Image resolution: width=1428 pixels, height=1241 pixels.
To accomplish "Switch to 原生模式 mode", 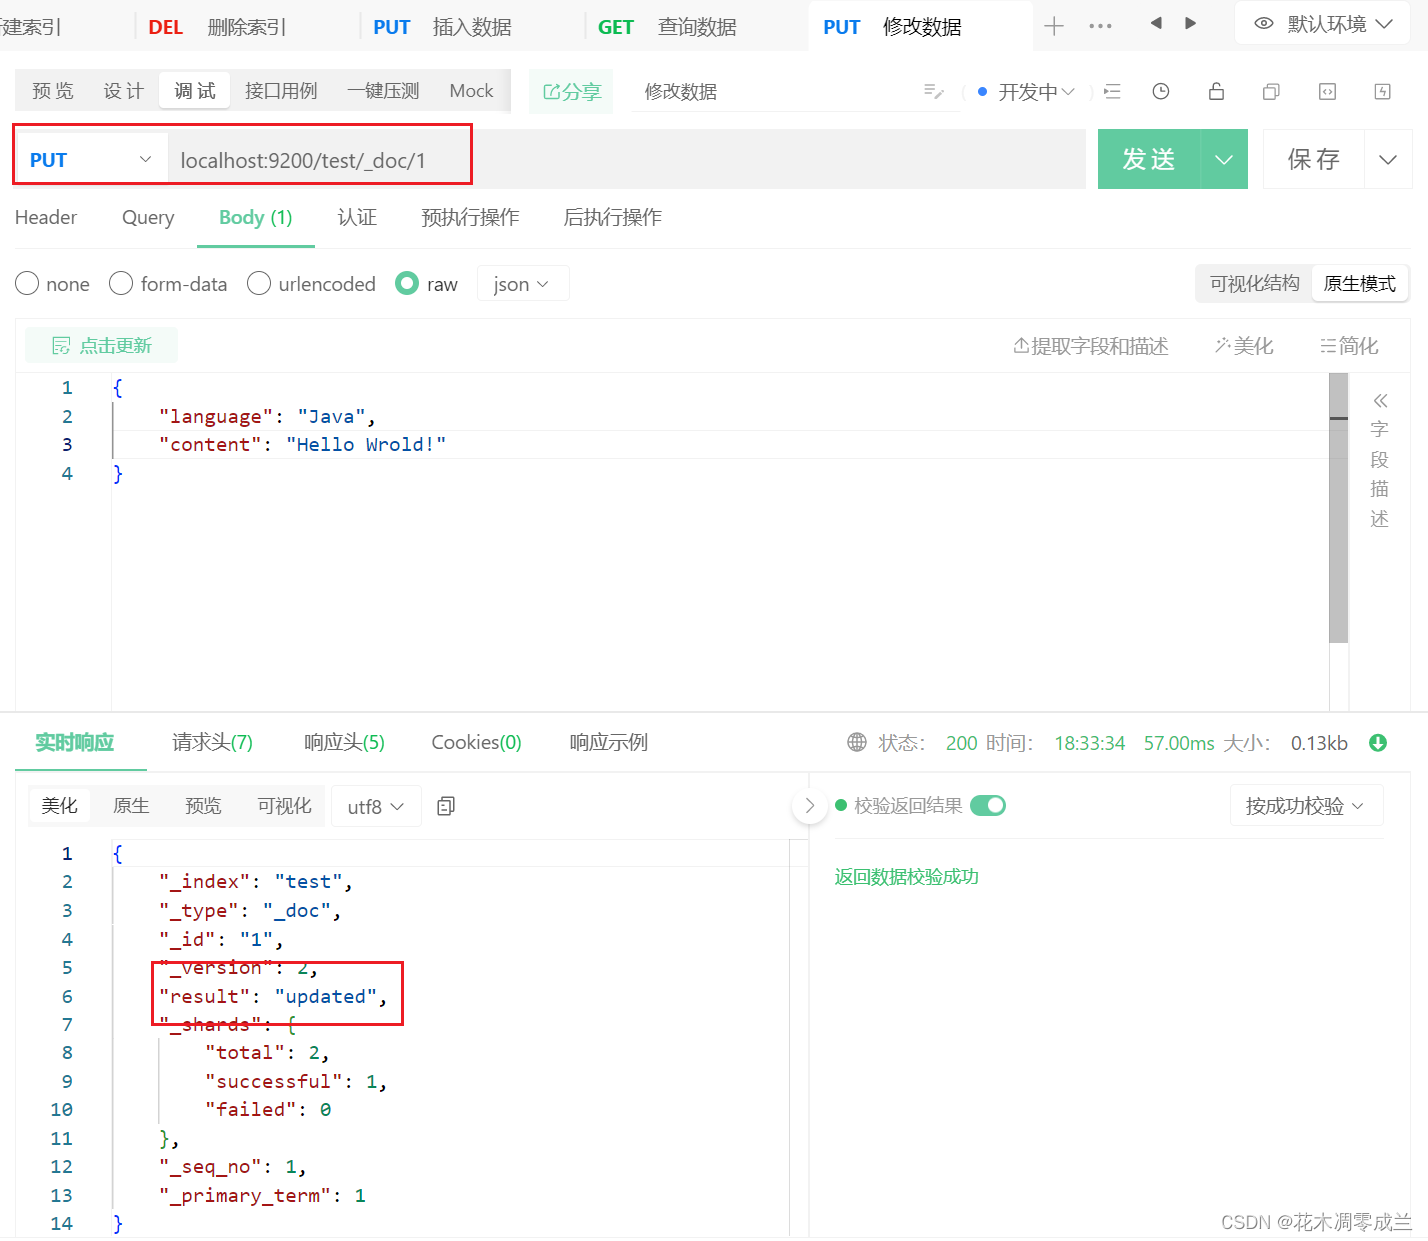I will click(x=1360, y=284).
